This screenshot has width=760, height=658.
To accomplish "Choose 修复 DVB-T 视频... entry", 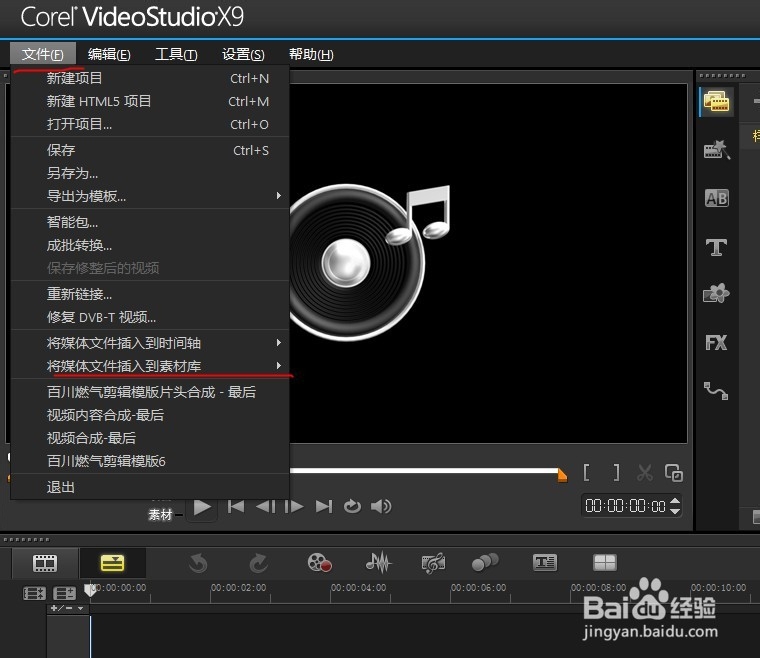I will 149,317.
